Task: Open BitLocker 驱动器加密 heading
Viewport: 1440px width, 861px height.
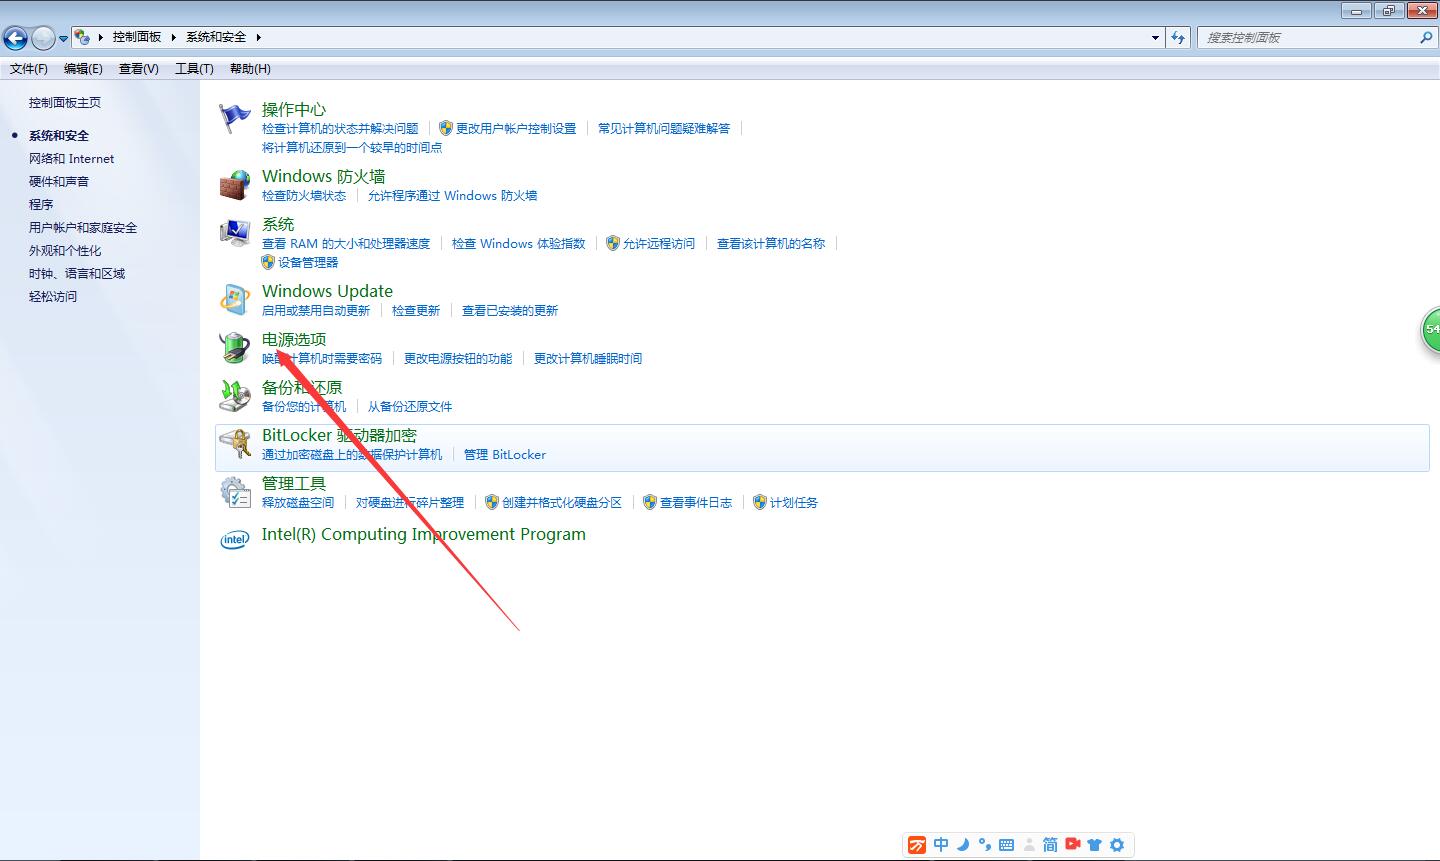Action: [339, 436]
